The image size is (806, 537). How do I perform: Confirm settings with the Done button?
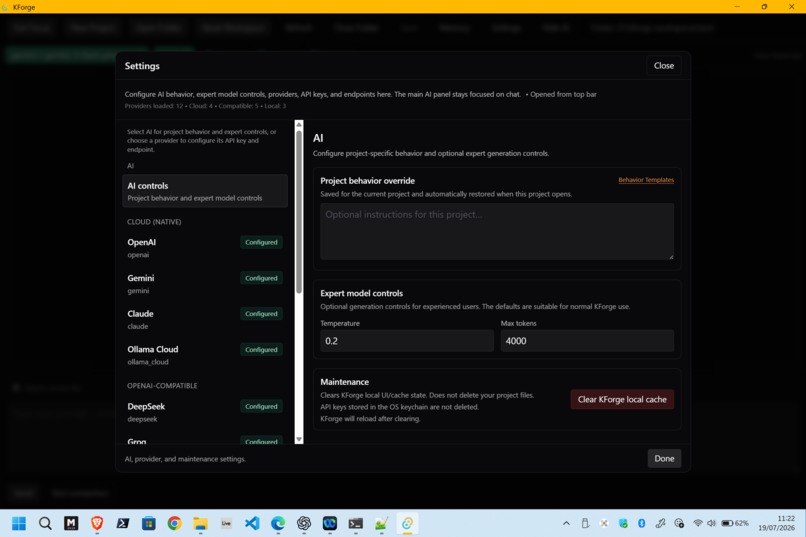click(x=664, y=458)
